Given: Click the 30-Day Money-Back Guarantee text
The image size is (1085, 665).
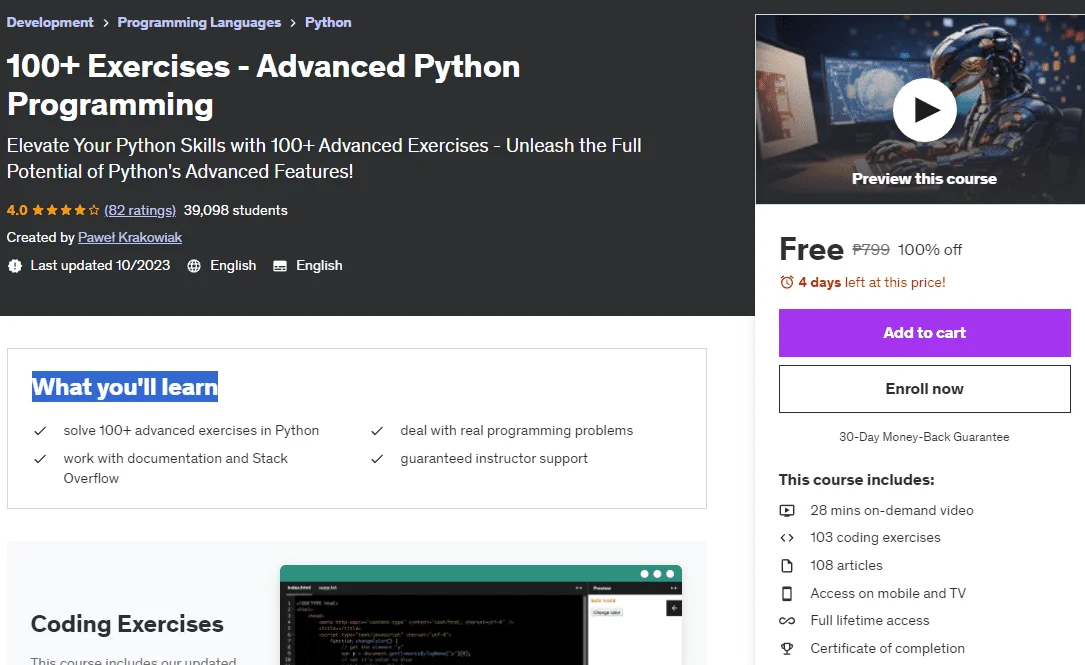Looking at the screenshot, I should click(x=924, y=437).
